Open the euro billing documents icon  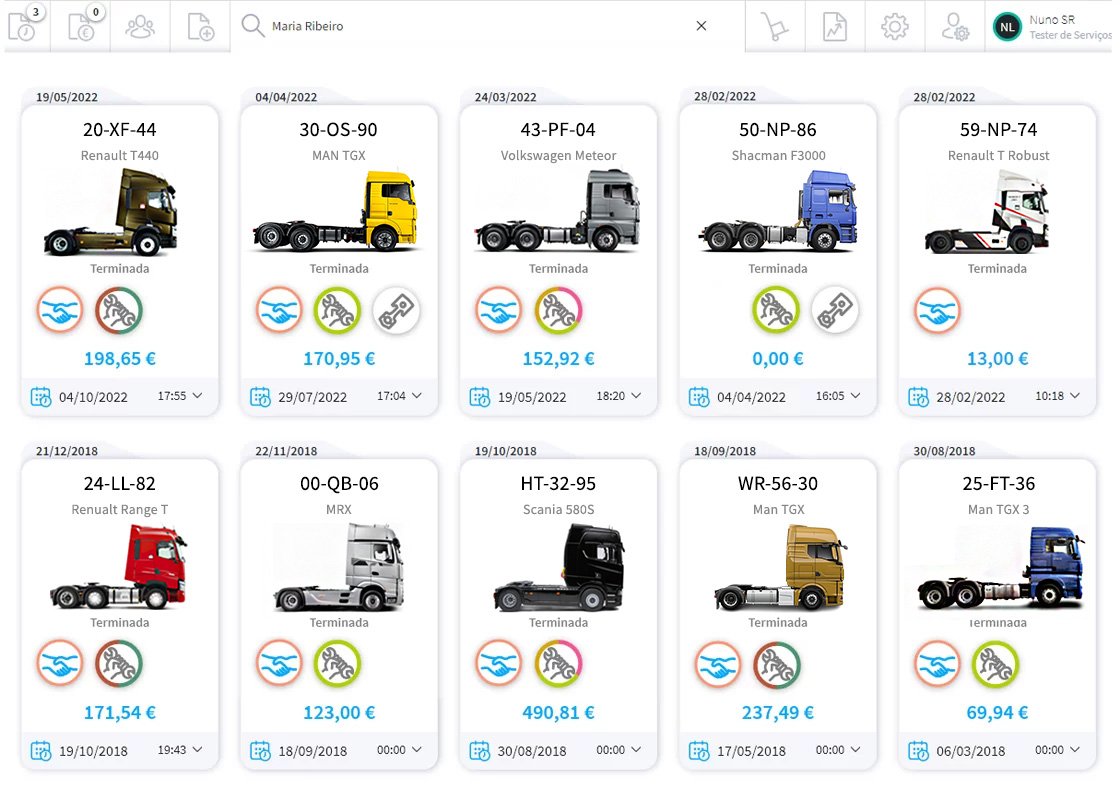(x=82, y=26)
